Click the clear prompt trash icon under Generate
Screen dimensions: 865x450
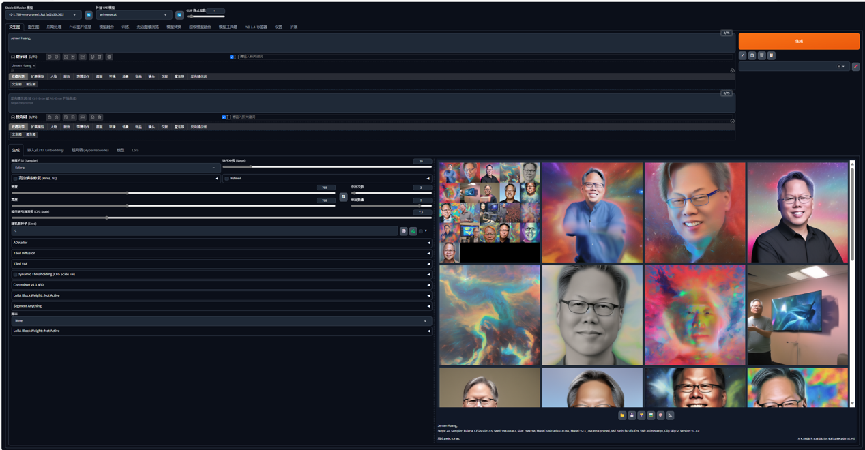click(762, 55)
